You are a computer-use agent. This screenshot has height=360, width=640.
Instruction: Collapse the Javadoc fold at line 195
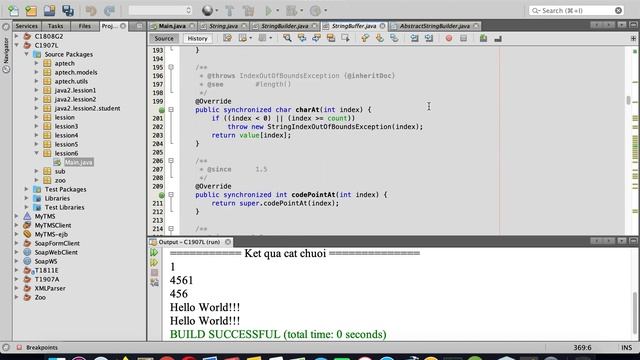click(171, 67)
